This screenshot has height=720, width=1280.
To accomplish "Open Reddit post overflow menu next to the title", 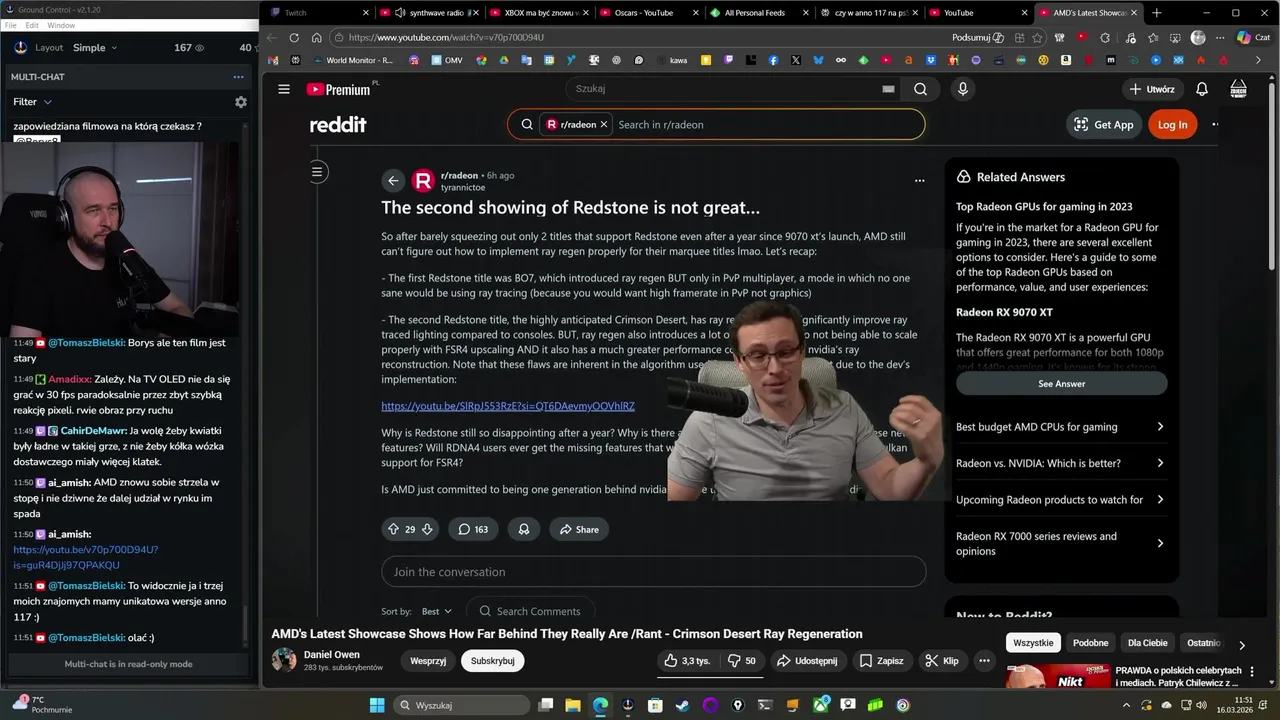I will [920, 181].
